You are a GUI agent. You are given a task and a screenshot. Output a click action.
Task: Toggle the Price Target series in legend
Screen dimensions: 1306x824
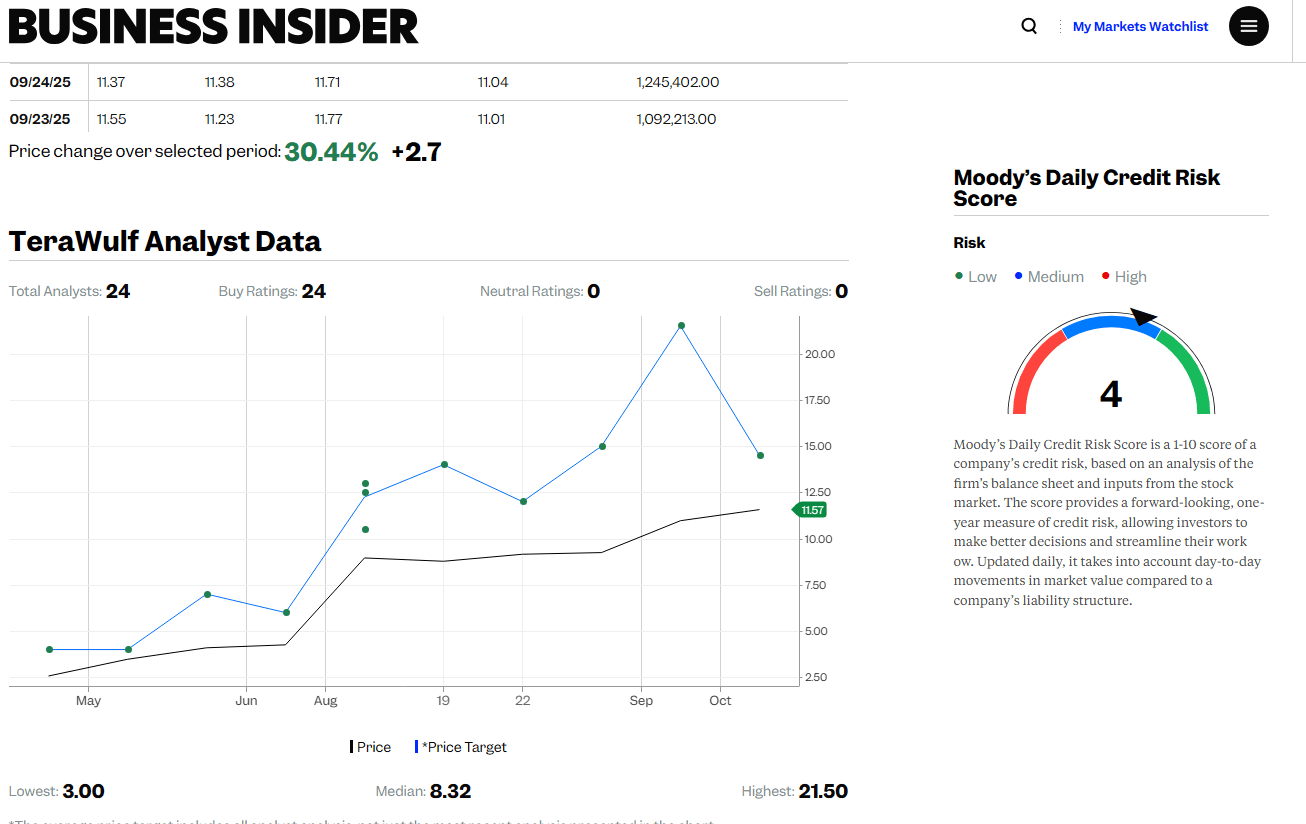click(462, 747)
